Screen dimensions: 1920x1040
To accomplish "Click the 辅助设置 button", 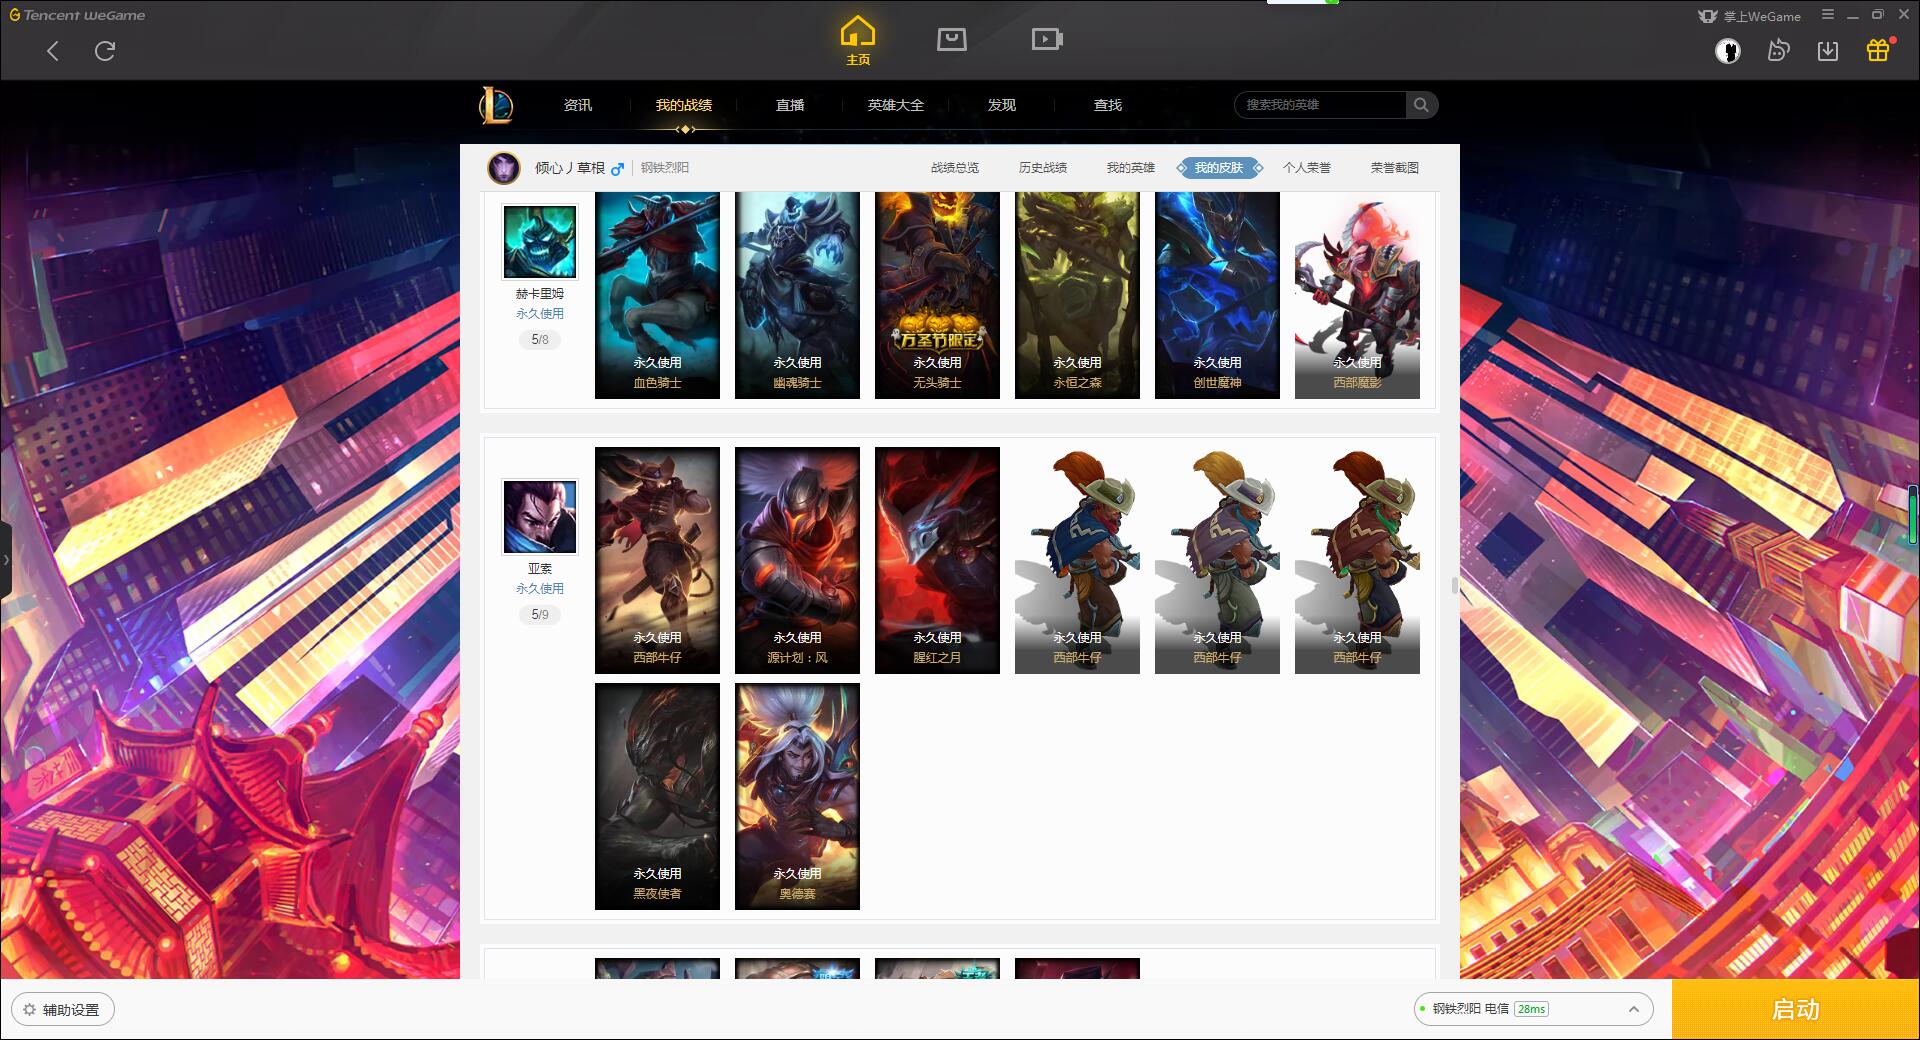I will pyautogui.click(x=63, y=1009).
